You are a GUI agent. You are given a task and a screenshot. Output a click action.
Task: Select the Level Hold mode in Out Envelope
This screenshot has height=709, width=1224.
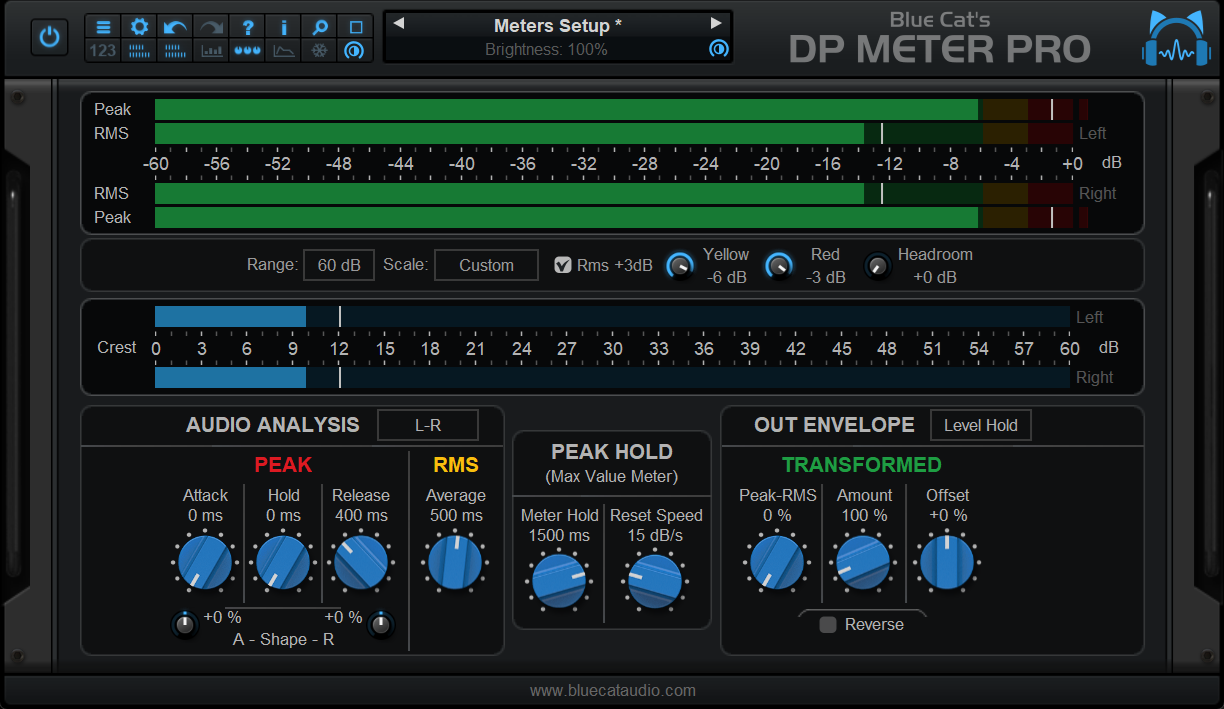980,424
